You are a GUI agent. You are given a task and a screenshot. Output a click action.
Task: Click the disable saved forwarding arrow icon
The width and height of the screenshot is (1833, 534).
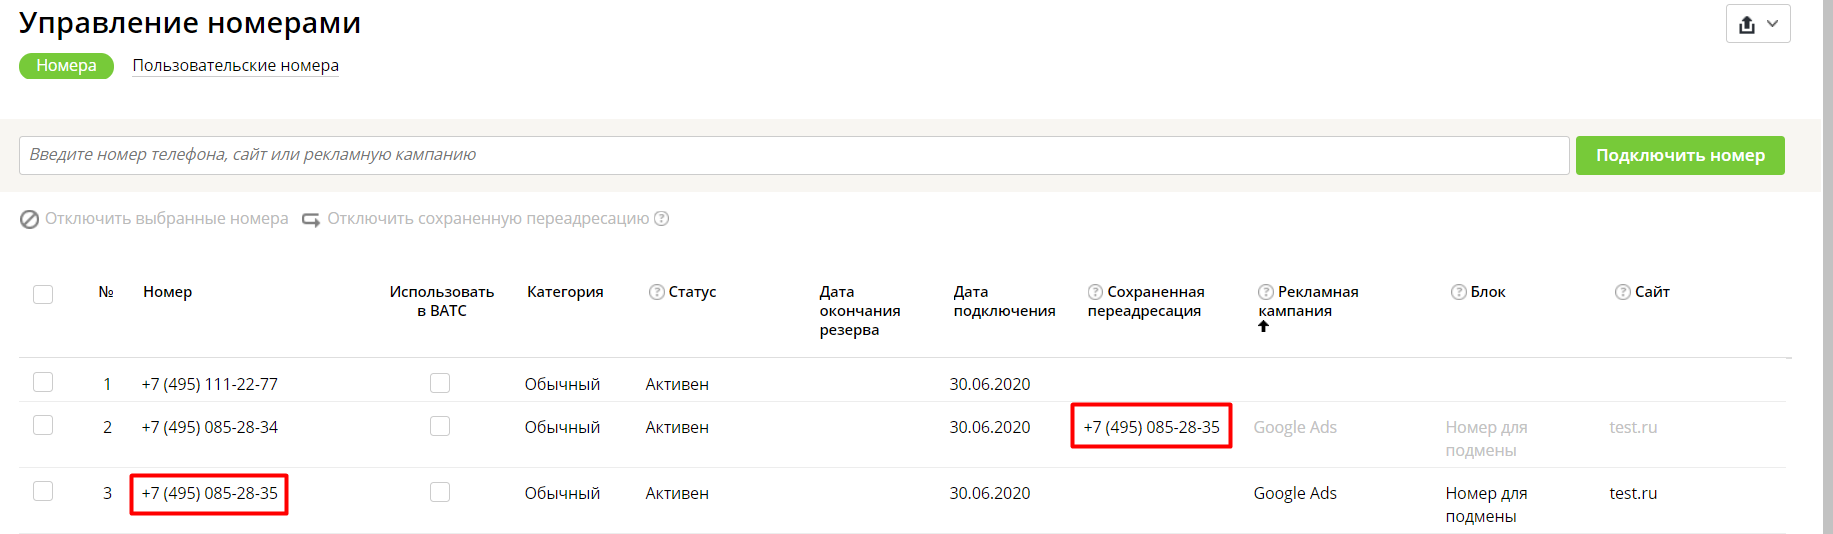tap(311, 219)
